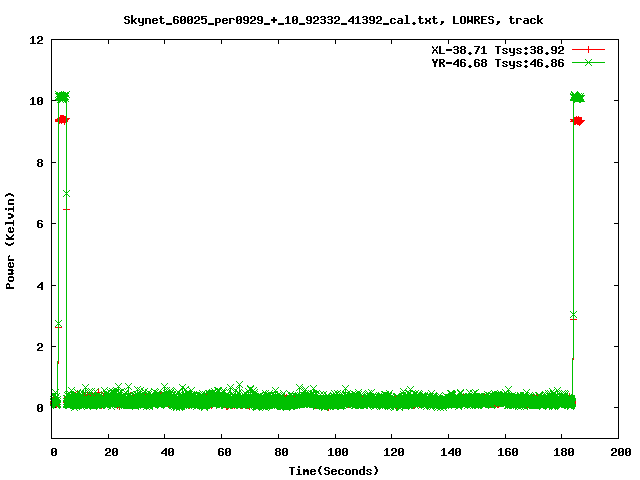Click the y-axis tick label 4
Image resolution: width=640 pixels, height=480 pixels.
(40, 286)
